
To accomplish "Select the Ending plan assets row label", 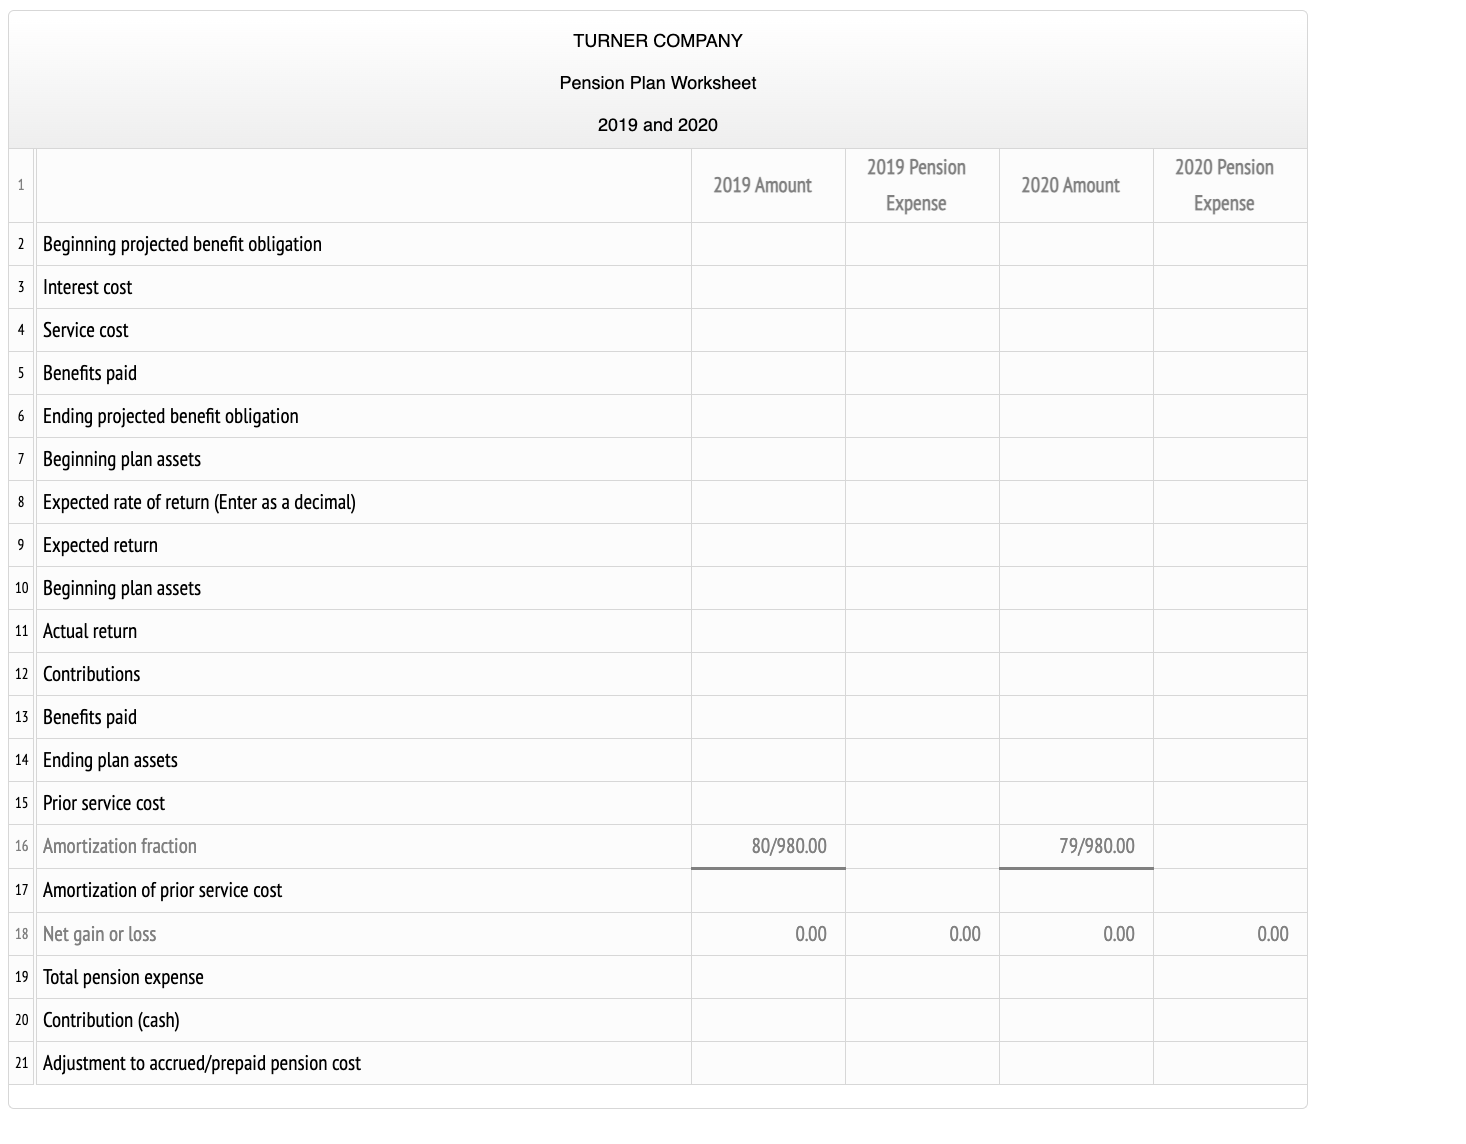I will 110,760.
